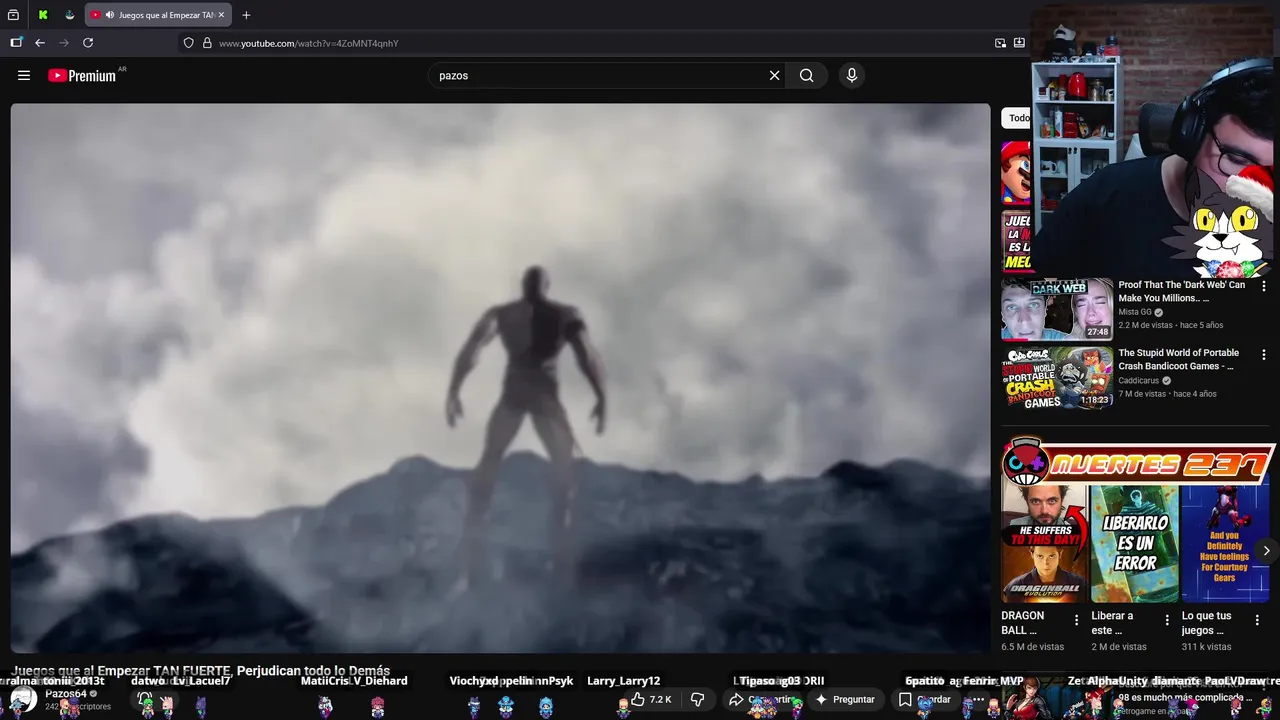Open options for Liberar a este video
The width and height of the screenshot is (1280, 720).
tap(1166, 621)
